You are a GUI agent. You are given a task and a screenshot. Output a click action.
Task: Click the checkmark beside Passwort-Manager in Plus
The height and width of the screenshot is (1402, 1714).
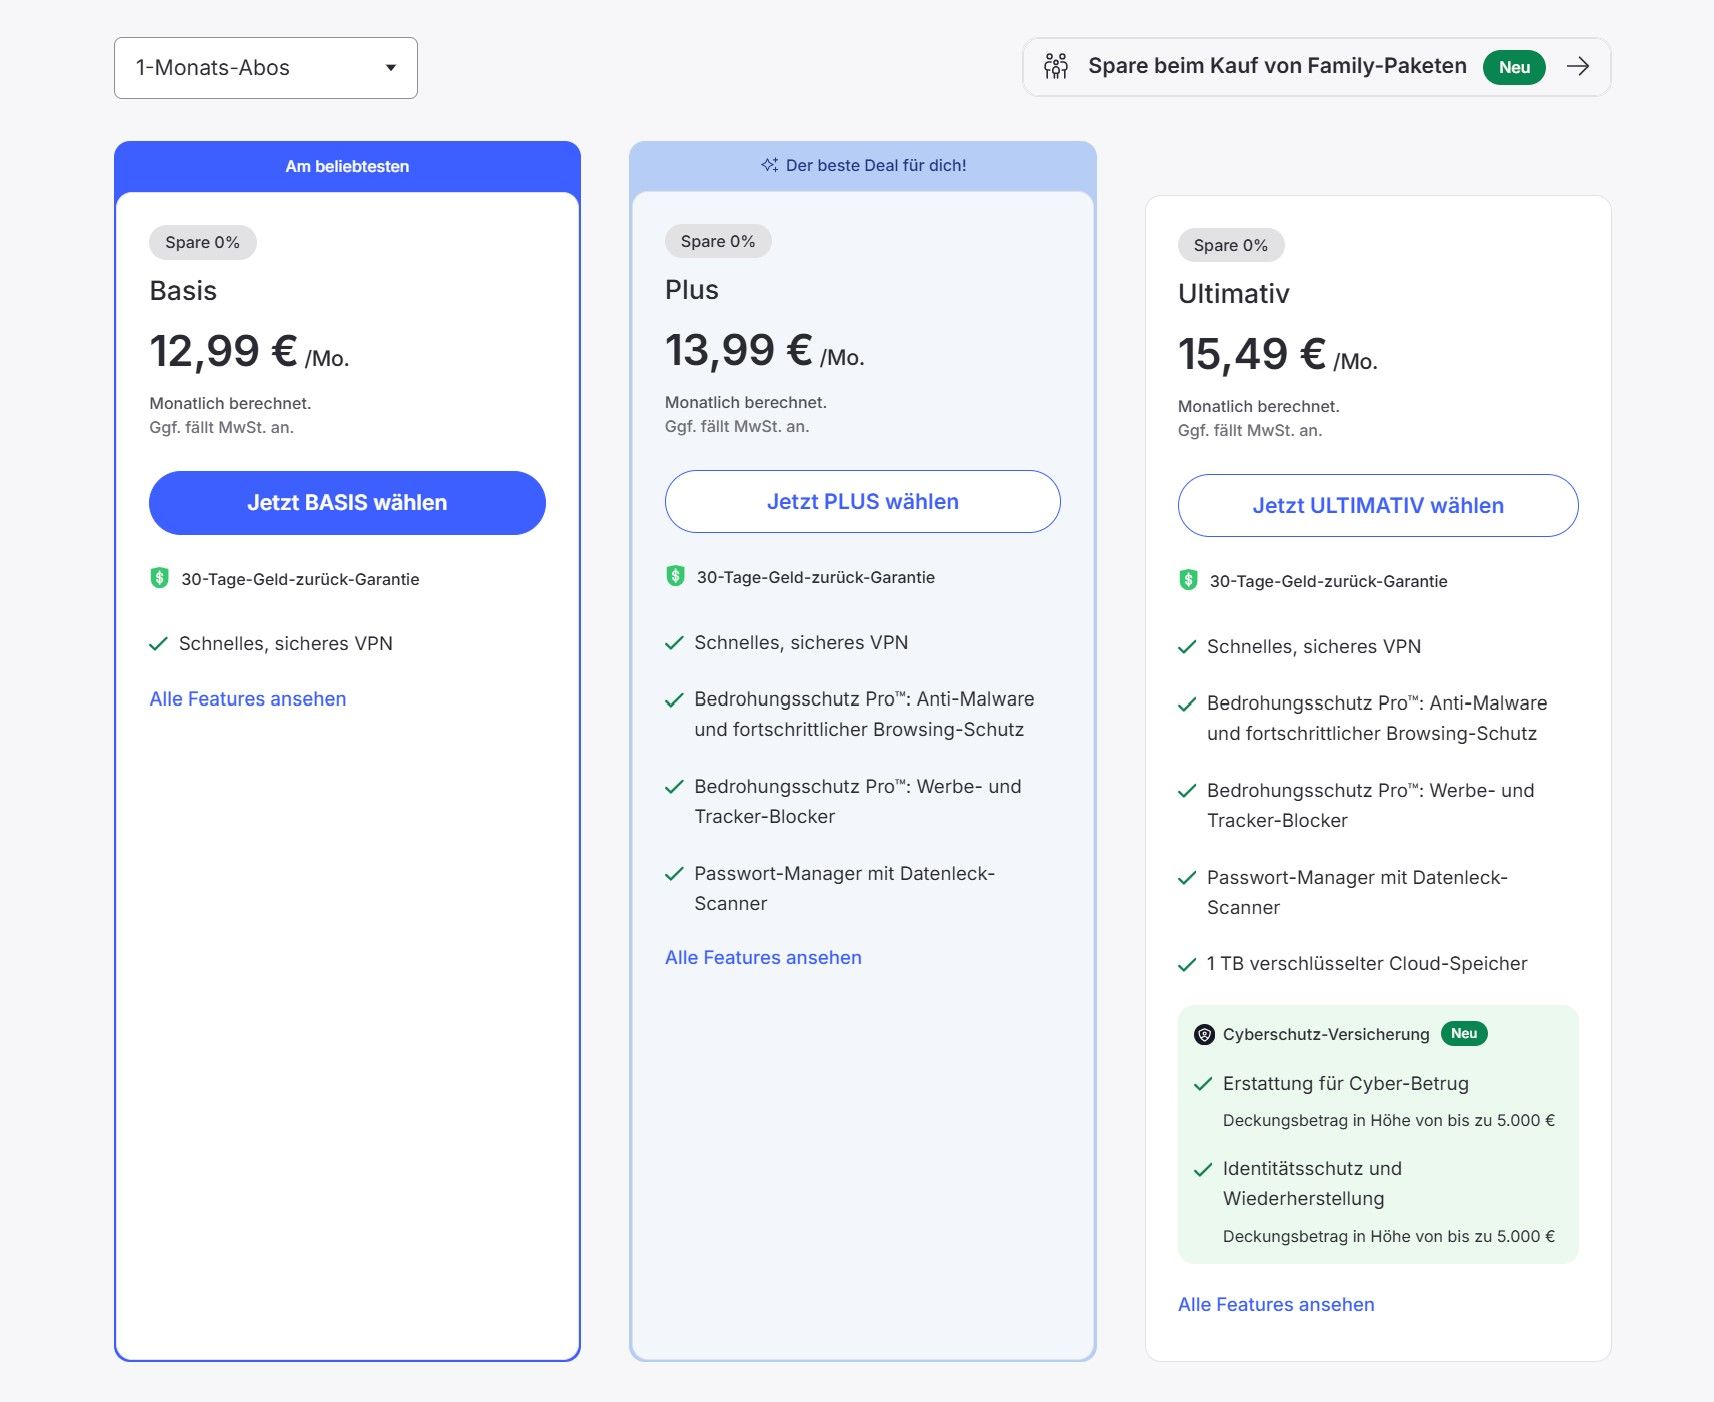[x=674, y=874]
